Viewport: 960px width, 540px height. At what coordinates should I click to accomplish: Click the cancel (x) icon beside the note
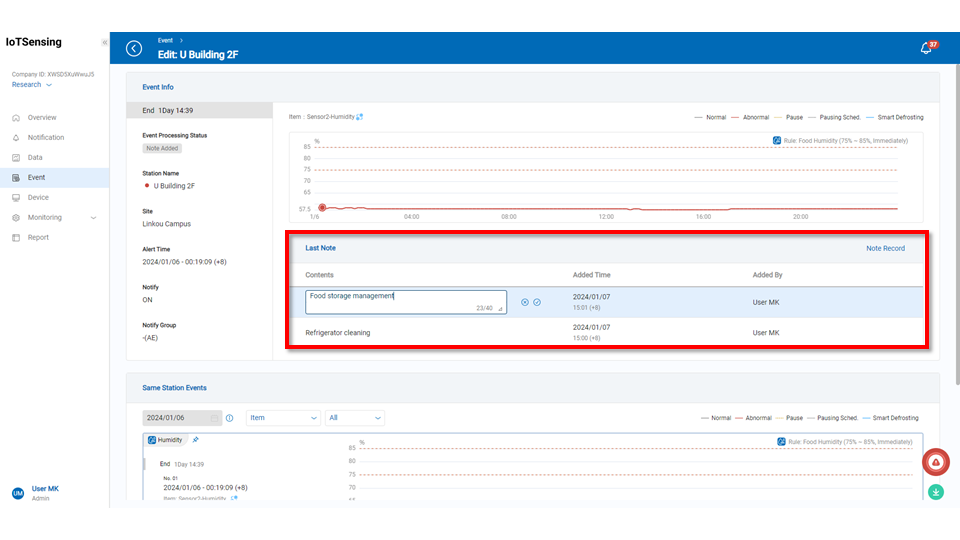[525, 302]
